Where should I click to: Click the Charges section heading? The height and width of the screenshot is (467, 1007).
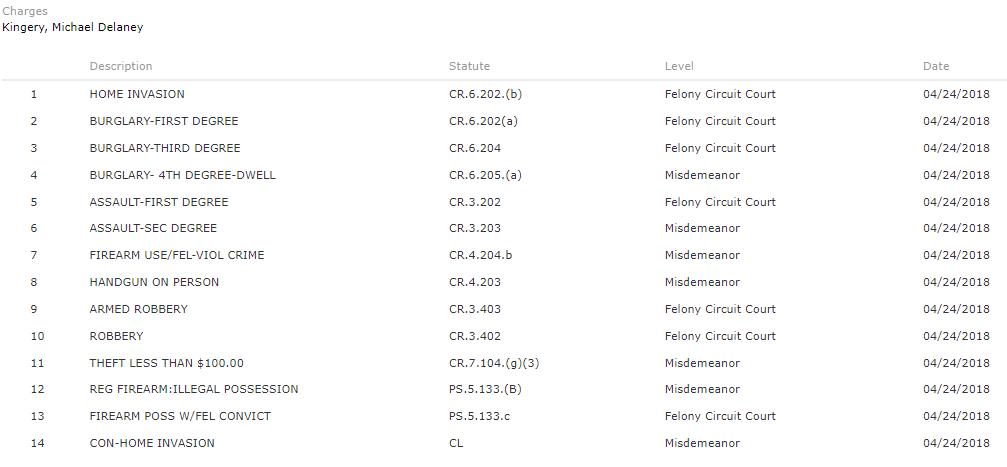(x=25, y=11)
